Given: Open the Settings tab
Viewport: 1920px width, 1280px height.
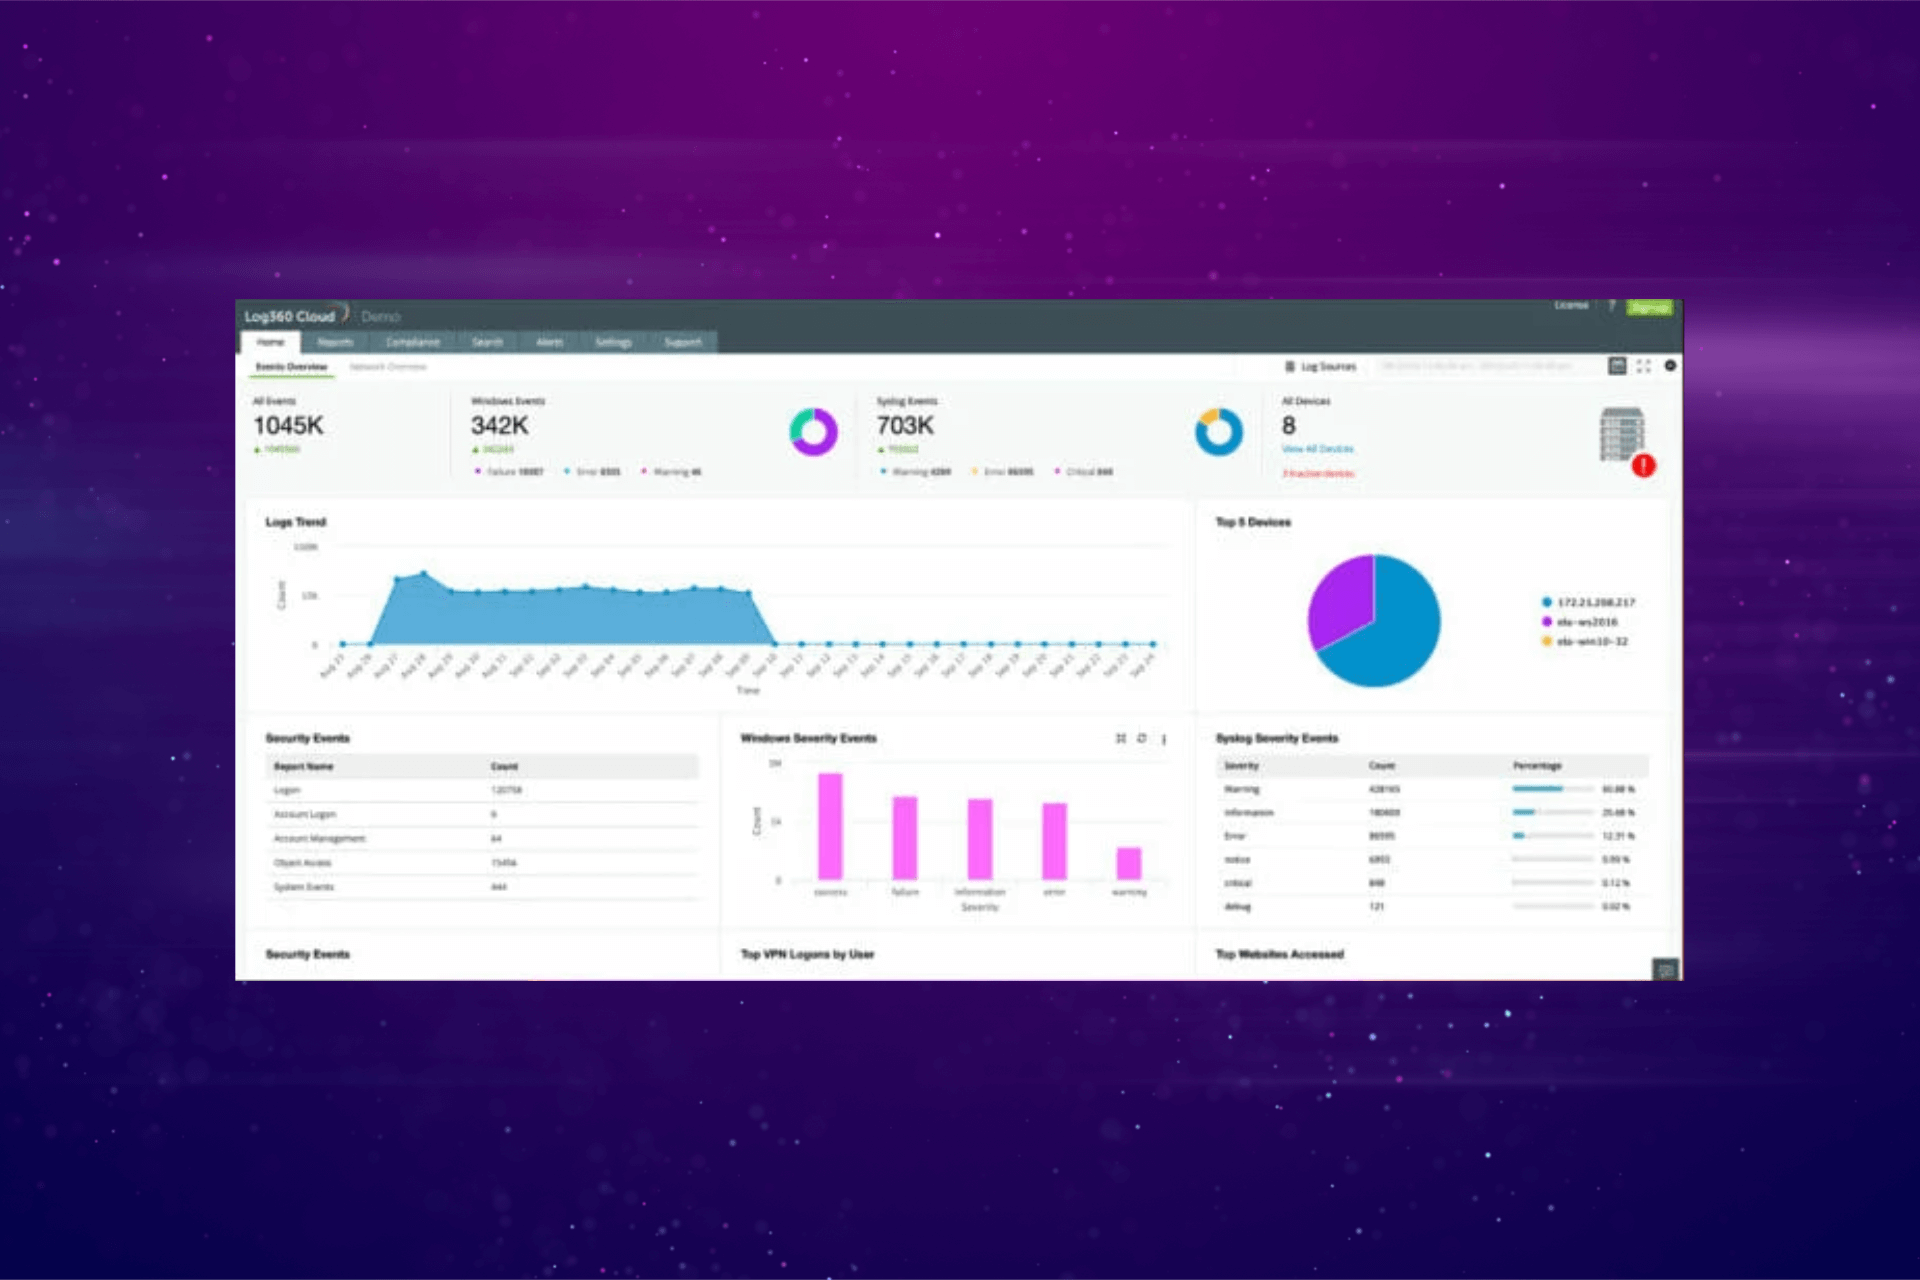Looking at the screenshot, I should (x=613, y=342).
